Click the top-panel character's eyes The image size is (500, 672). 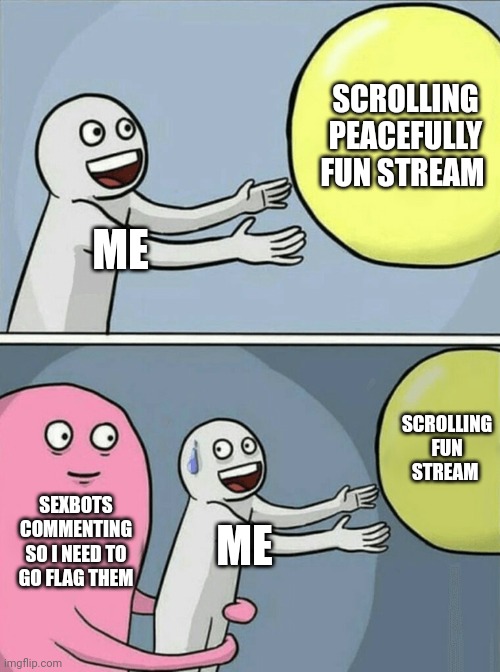(x=108, y=132)
